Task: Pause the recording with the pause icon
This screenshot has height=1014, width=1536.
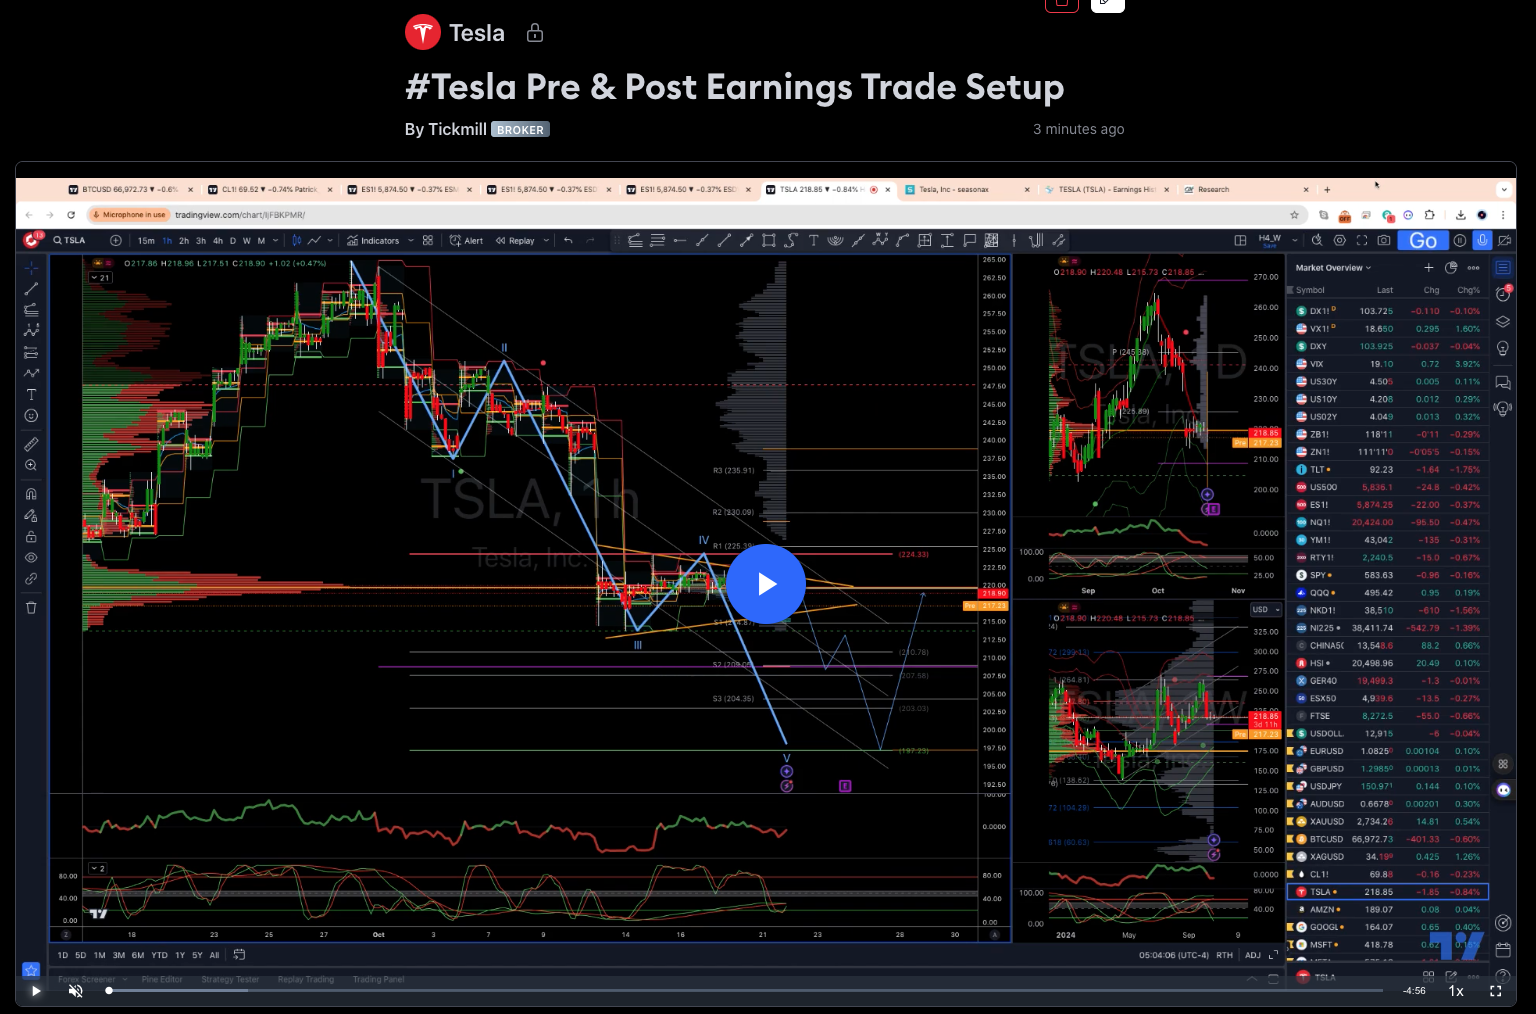Action: point(1460,240)
